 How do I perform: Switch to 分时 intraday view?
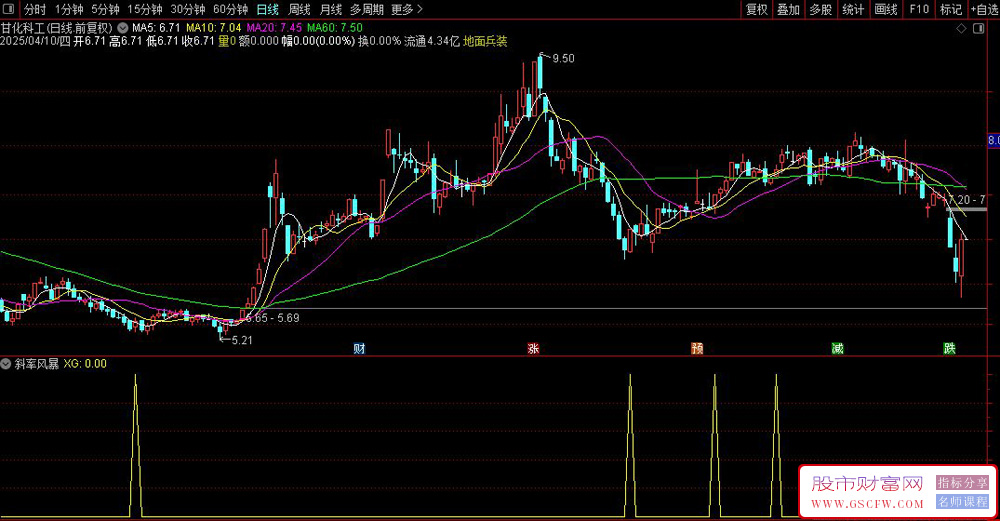pos(35,10)
